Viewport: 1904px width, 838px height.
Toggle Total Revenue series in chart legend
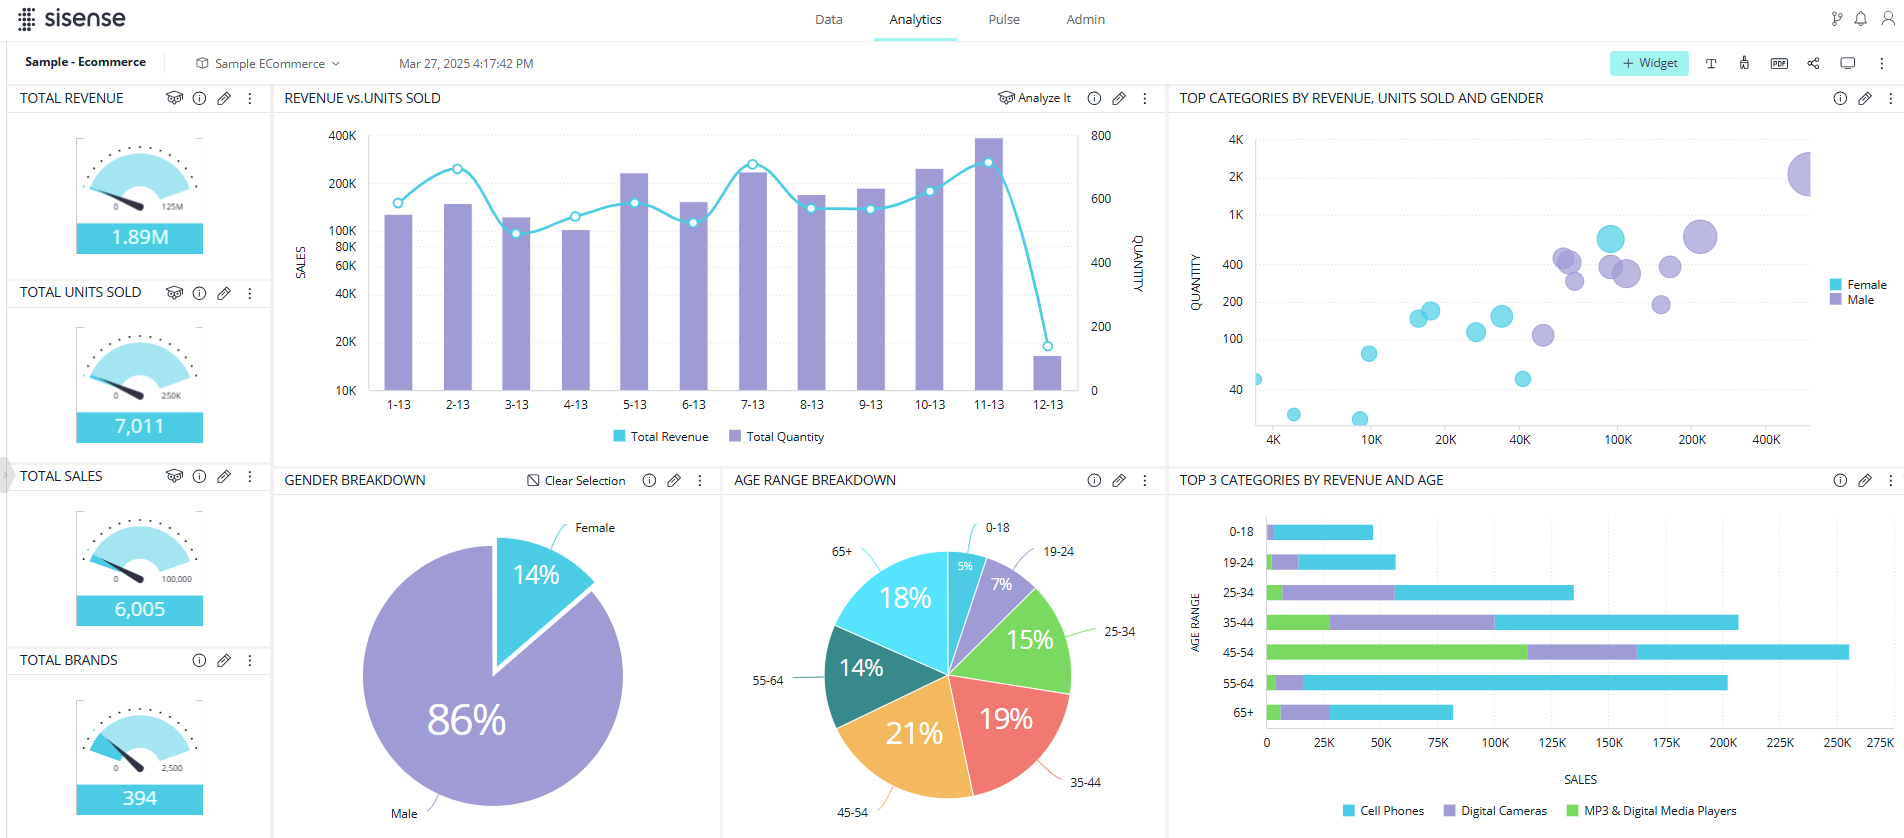click(661, 437)
